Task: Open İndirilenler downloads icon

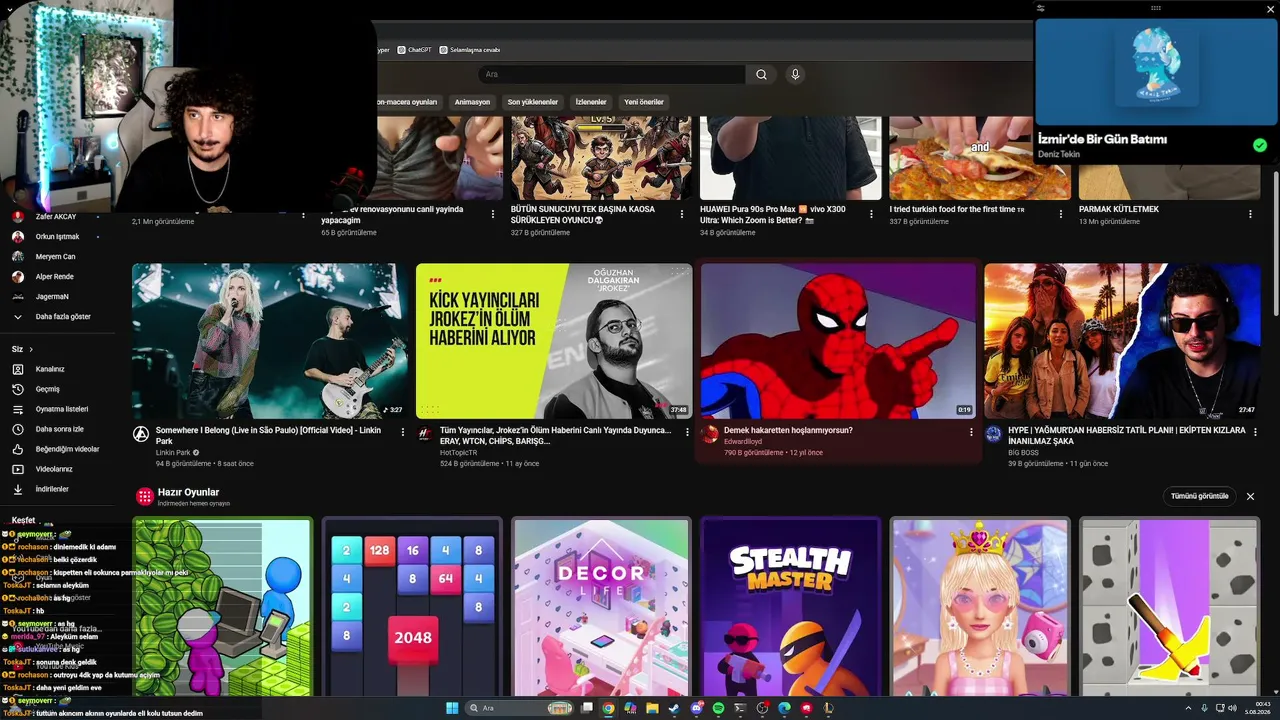Action: click(x=17, y=489)
